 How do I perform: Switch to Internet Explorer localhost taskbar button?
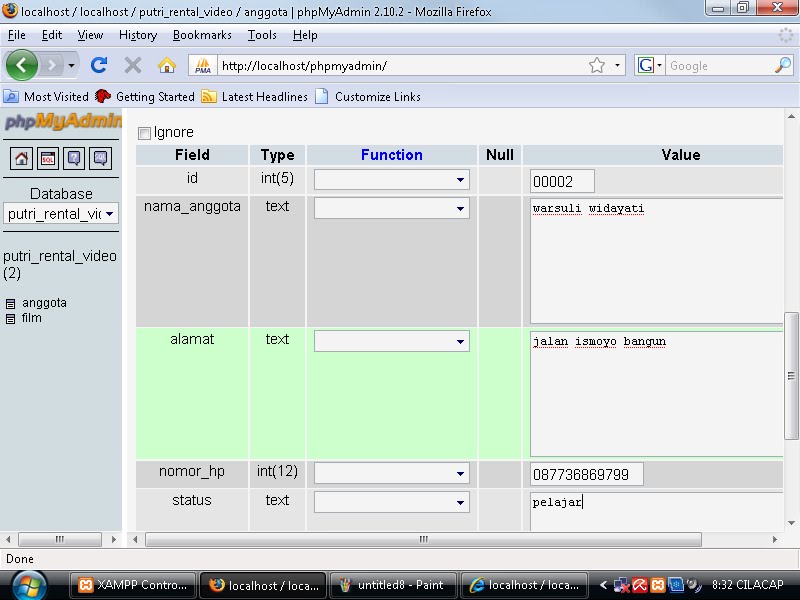(524, 585)
